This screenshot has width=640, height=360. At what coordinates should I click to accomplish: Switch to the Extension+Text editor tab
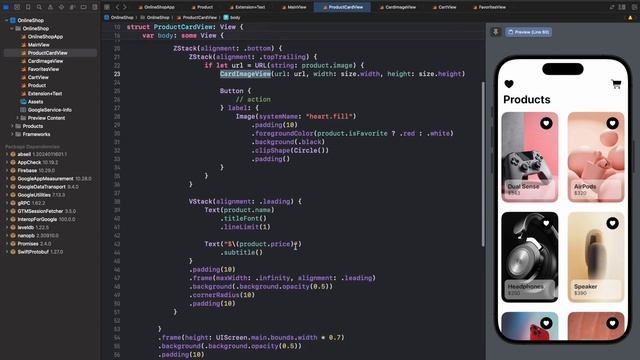247,7
